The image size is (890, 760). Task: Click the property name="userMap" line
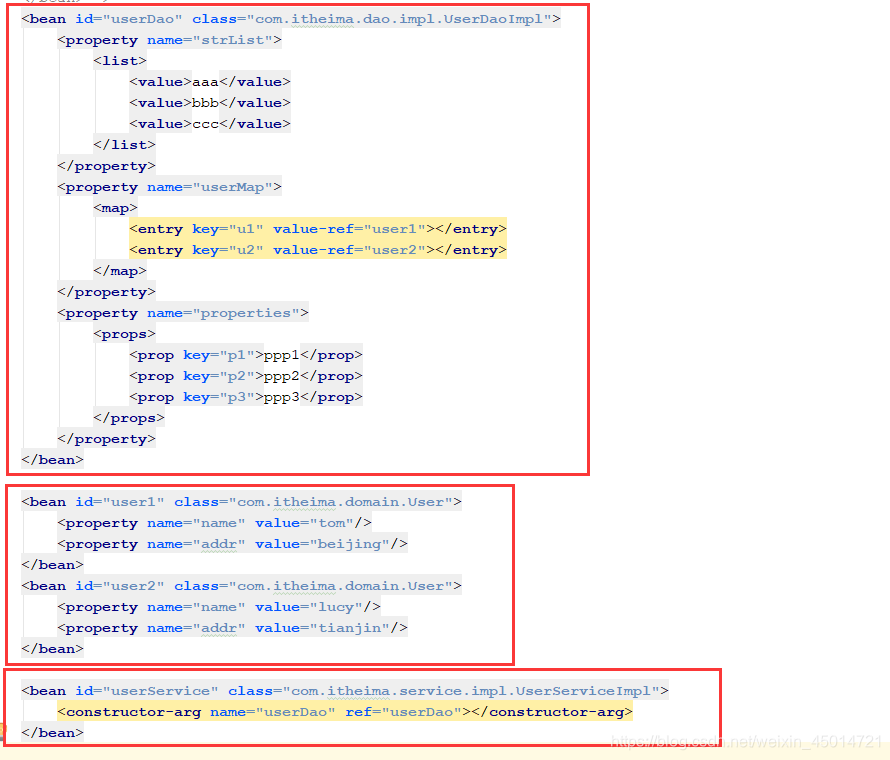[169, 187]
